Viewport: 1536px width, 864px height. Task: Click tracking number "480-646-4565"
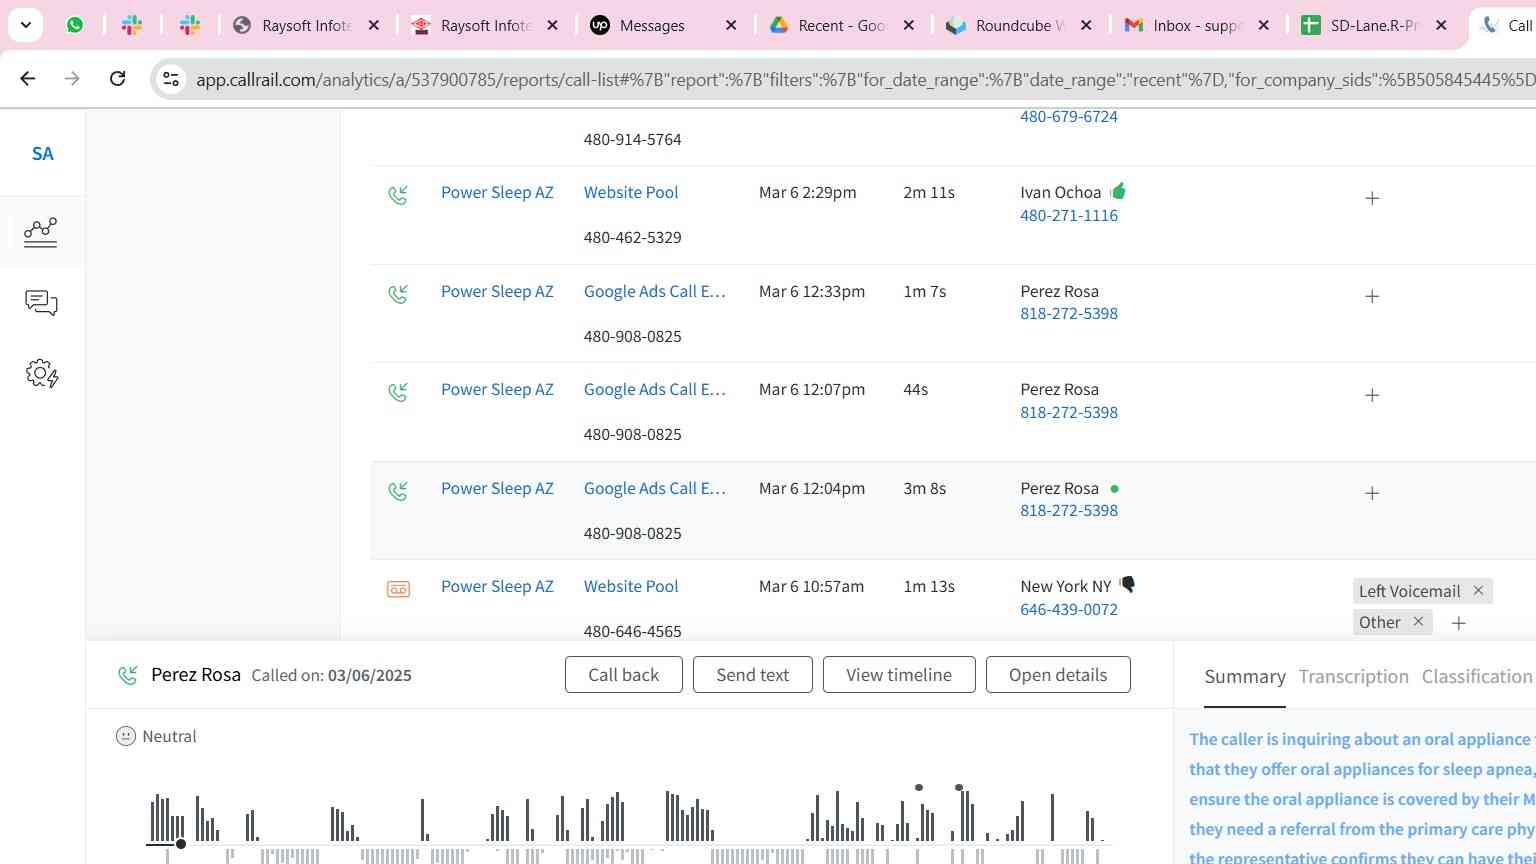[x=633, y=631]
